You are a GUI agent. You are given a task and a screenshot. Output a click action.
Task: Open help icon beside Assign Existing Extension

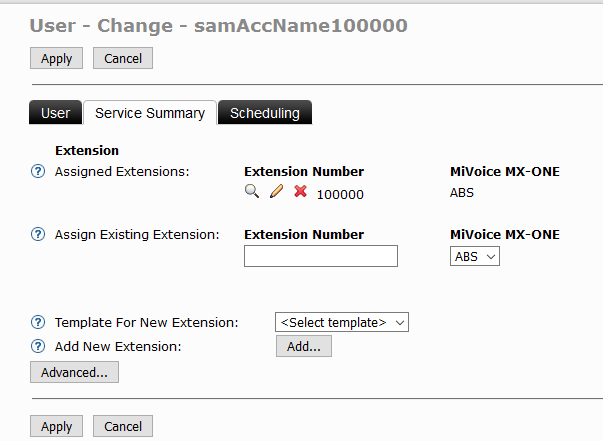click(38, 235)
